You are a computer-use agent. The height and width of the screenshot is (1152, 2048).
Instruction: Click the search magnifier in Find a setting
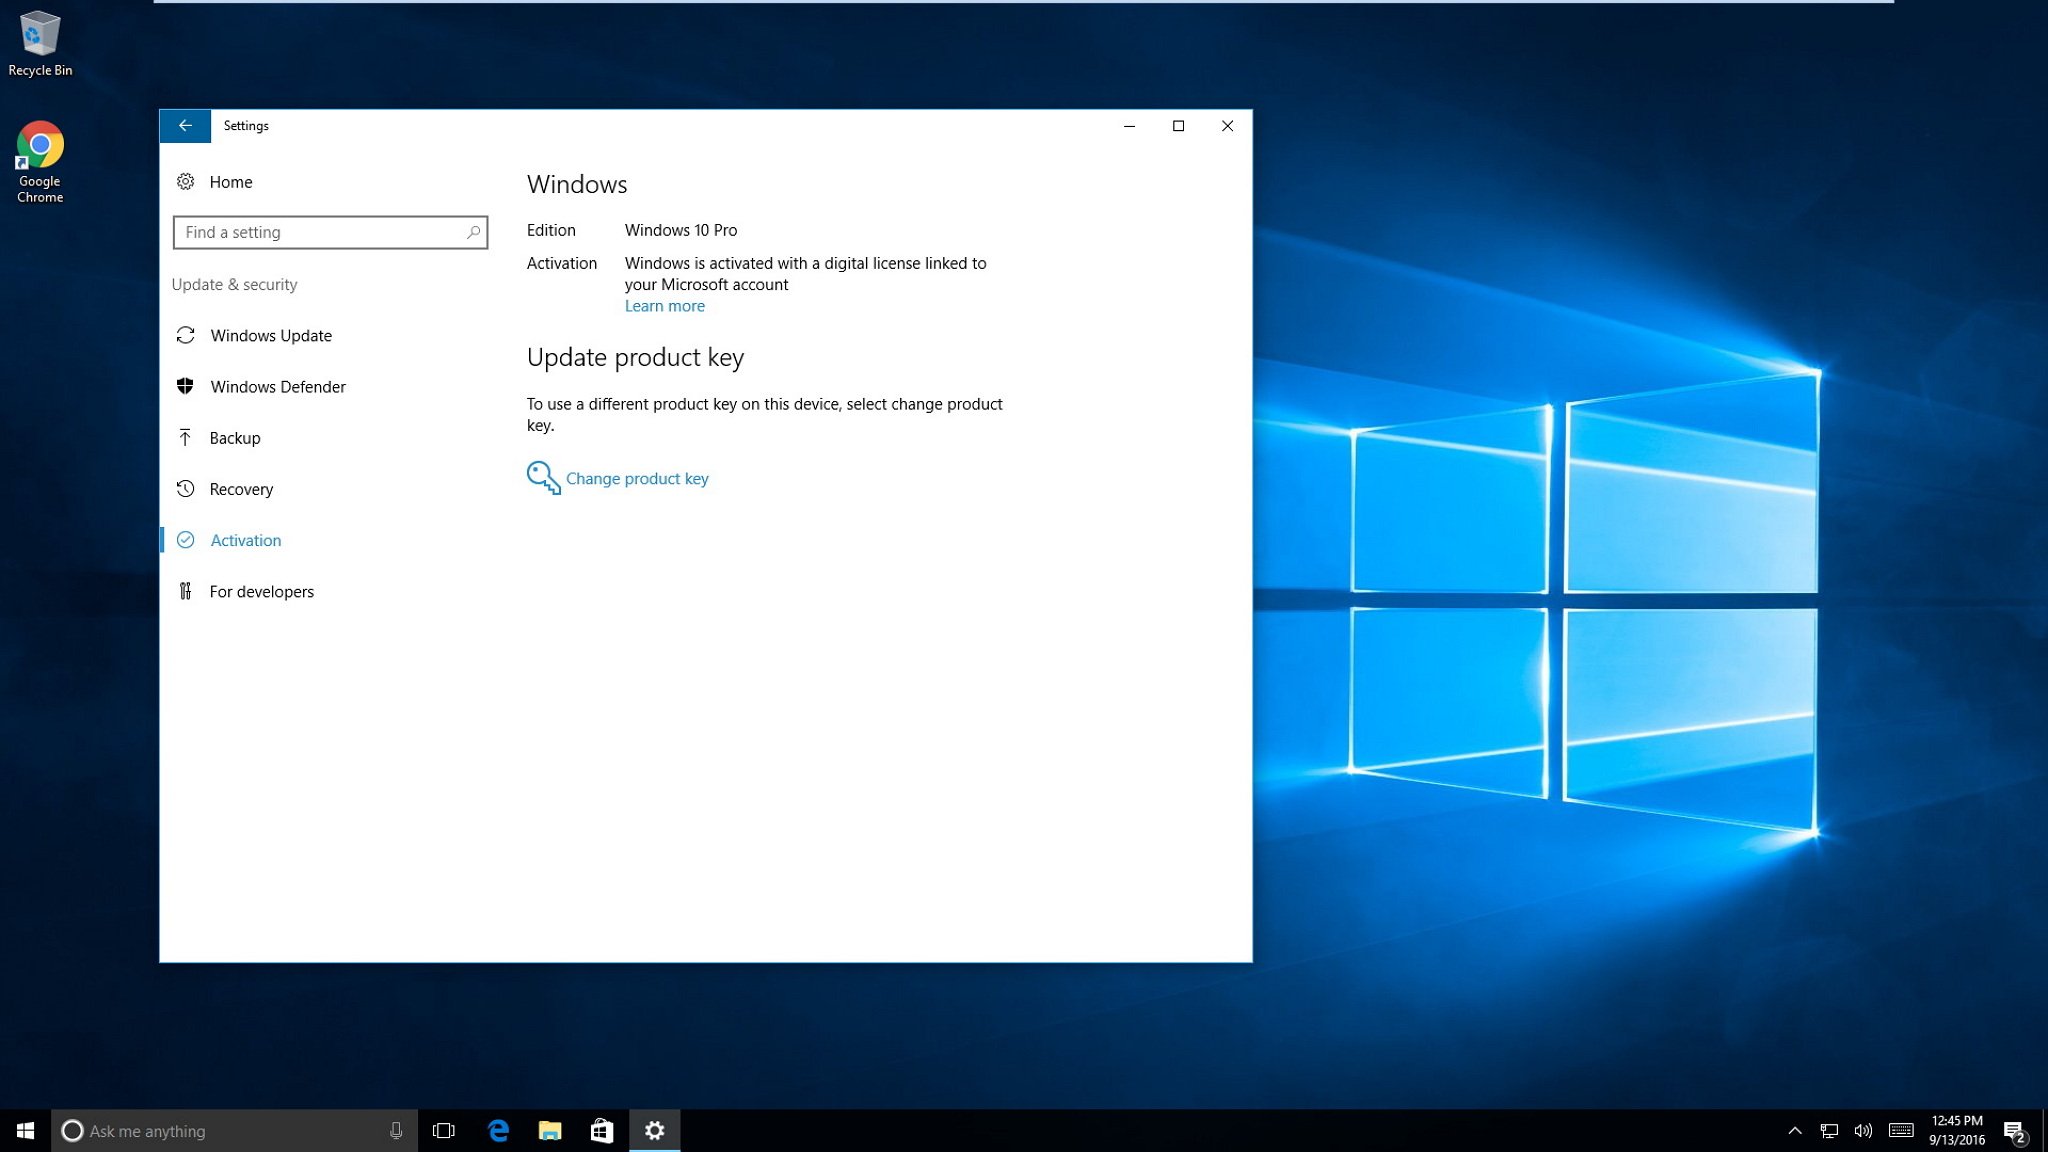coord(474,231)
